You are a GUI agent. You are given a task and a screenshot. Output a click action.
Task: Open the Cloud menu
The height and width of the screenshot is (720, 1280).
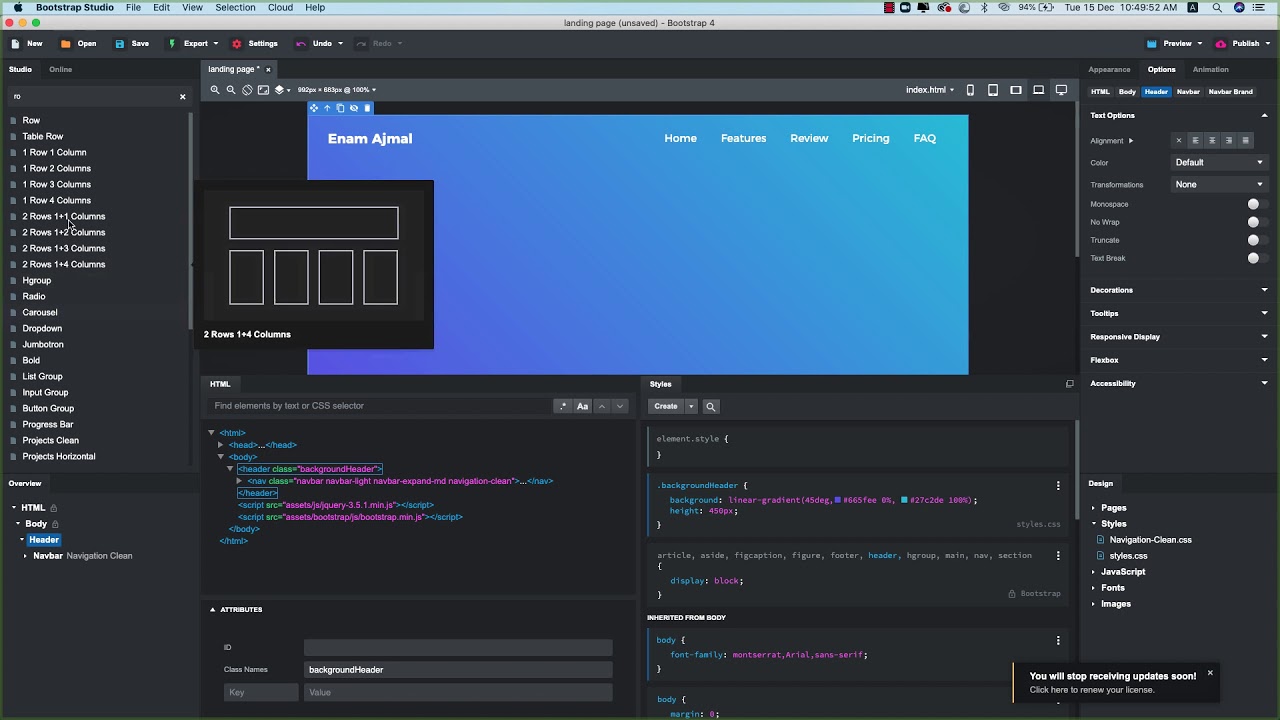pyautogui.click(x=280, y=7)
